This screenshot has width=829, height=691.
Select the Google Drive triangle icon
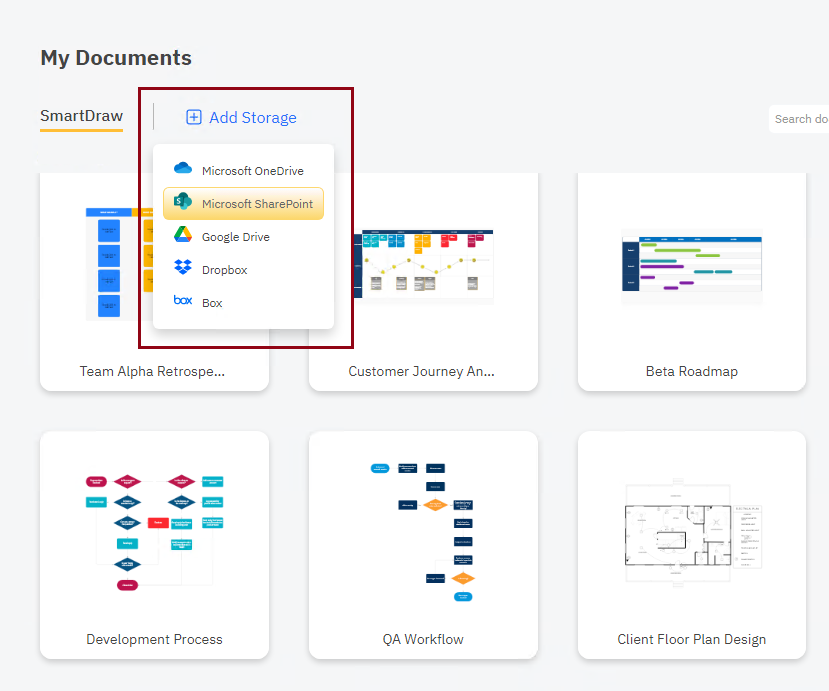[183, 236]
